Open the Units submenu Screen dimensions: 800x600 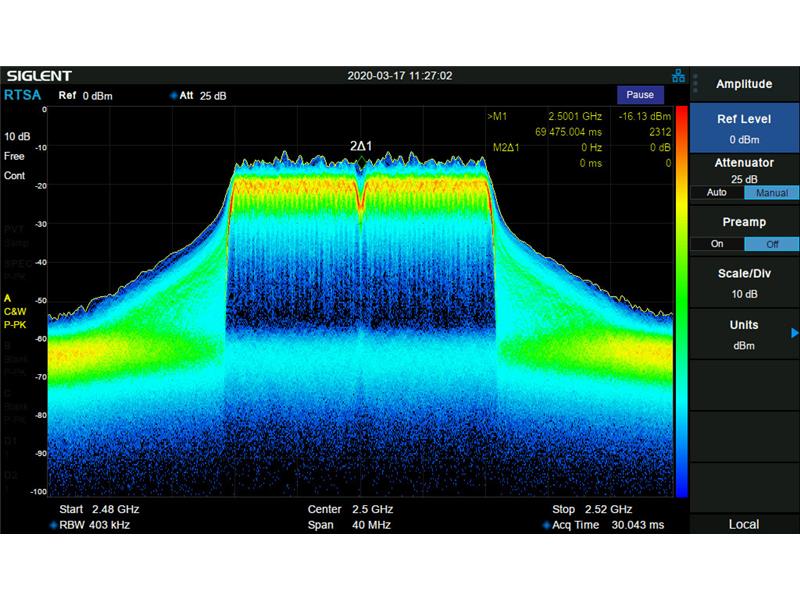(744, 335)
